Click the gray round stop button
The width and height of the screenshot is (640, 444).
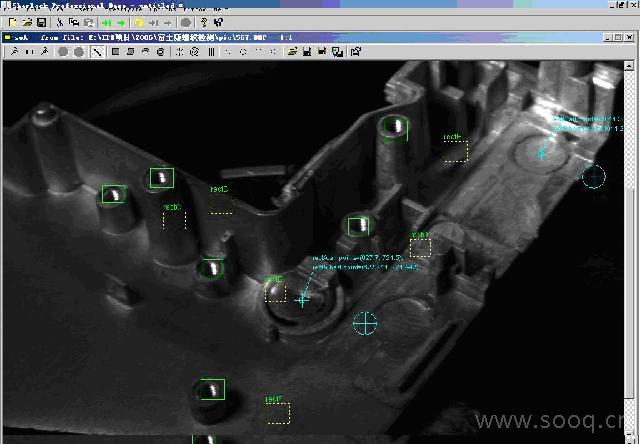coord(186,22)
